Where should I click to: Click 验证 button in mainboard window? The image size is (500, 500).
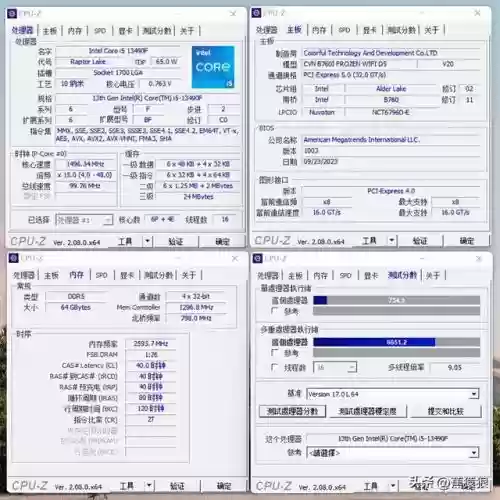(420, 240)
